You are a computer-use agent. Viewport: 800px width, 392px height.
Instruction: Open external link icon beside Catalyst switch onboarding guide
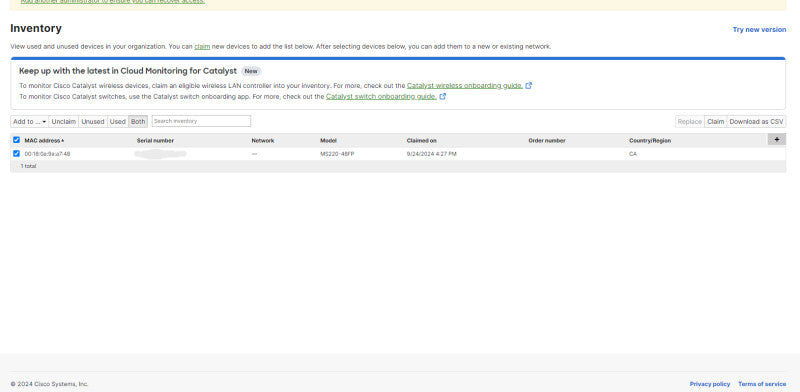point(443,96)
